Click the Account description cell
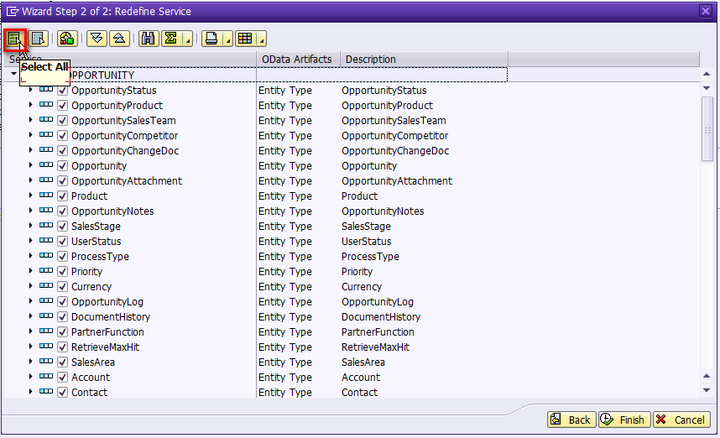Viewport: 720px width, 438px height. click(x=360, y=377)
